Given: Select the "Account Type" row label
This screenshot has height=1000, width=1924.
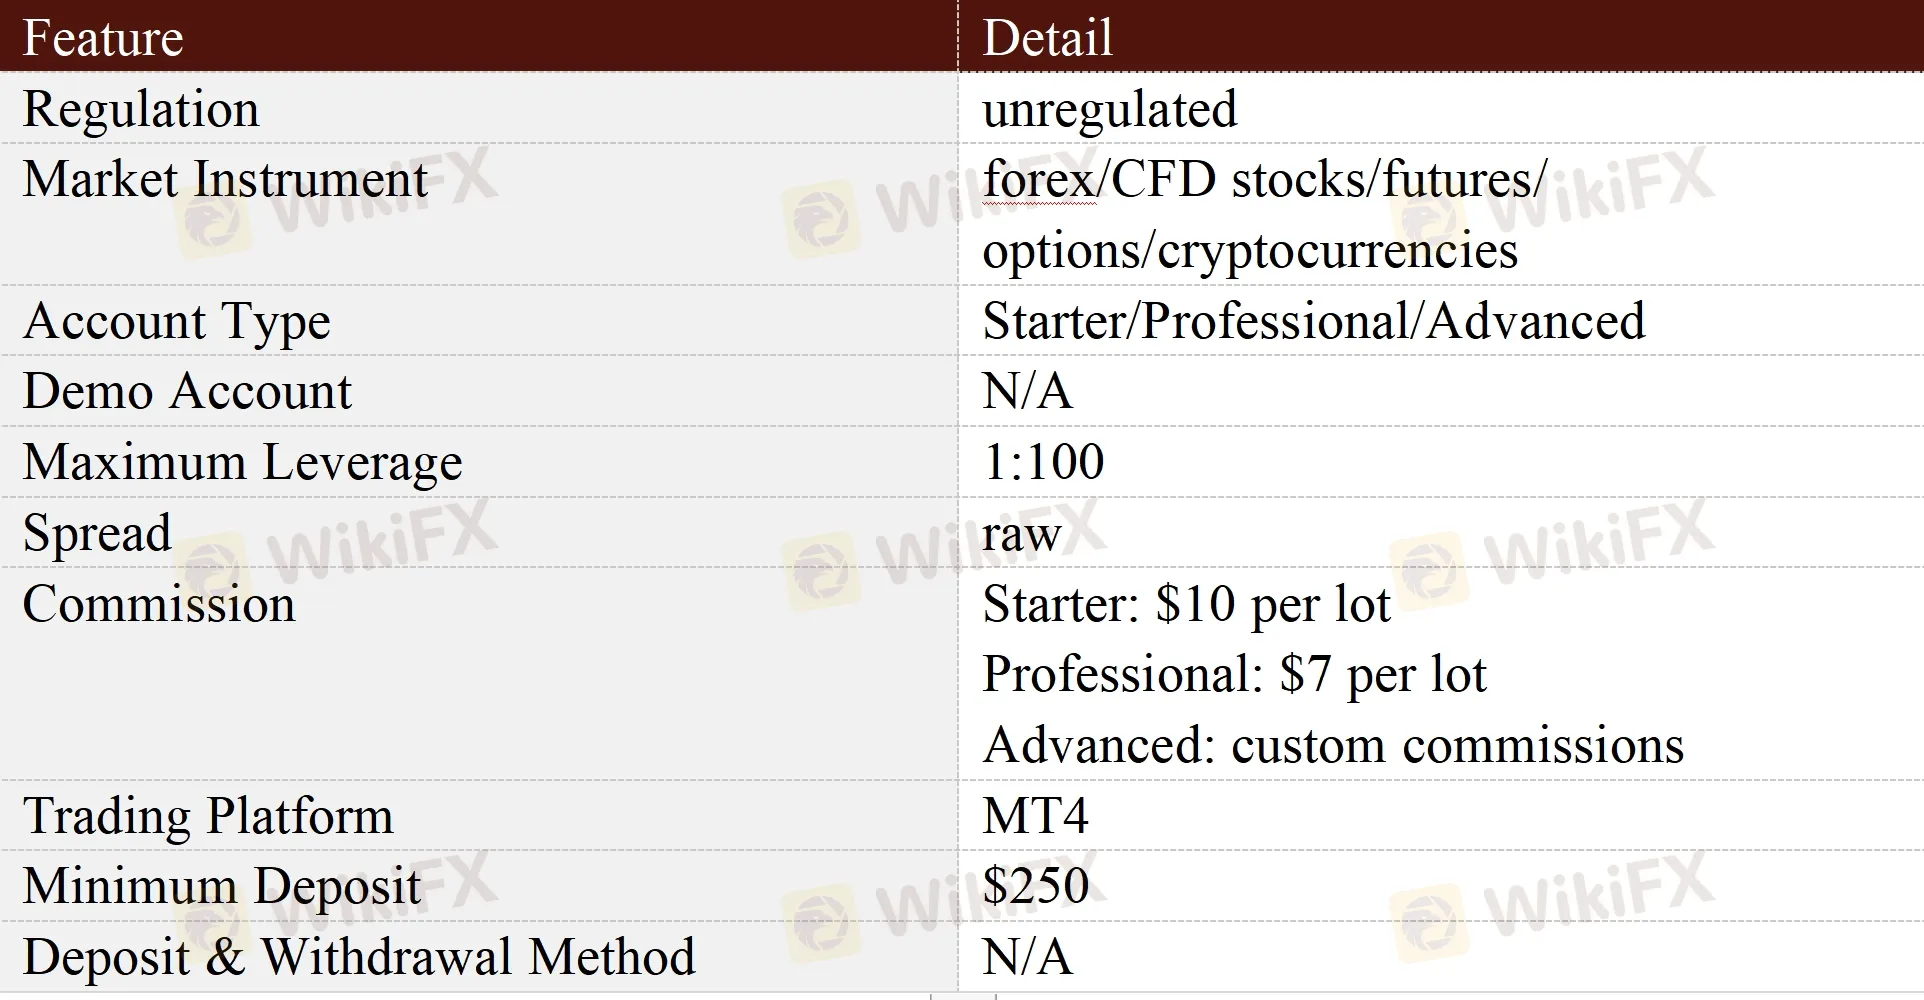Looking at the screenshot, I should [x=176, y=322].
